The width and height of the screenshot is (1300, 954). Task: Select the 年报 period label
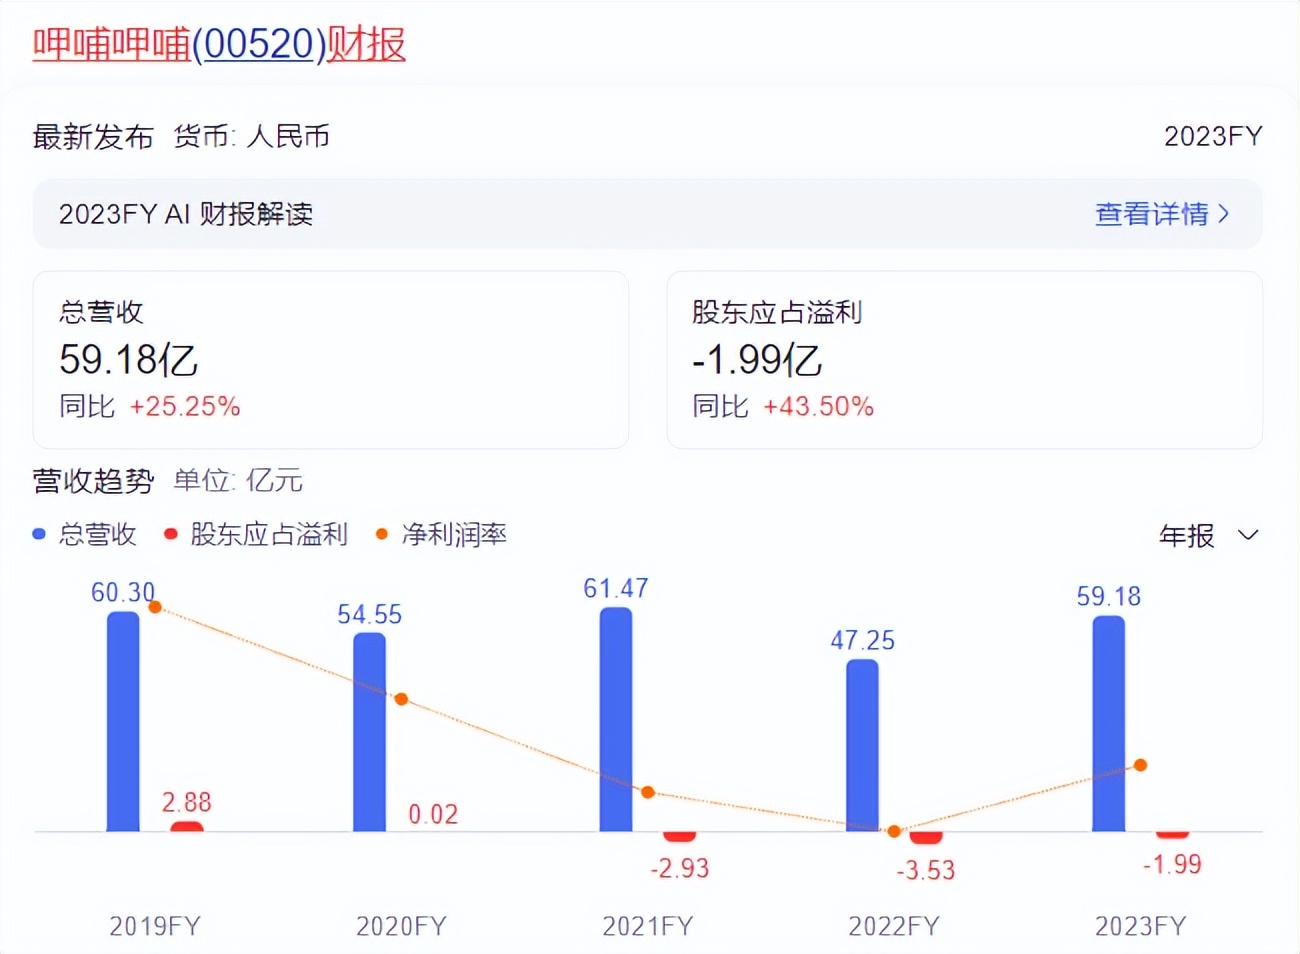pos(1186,536)
